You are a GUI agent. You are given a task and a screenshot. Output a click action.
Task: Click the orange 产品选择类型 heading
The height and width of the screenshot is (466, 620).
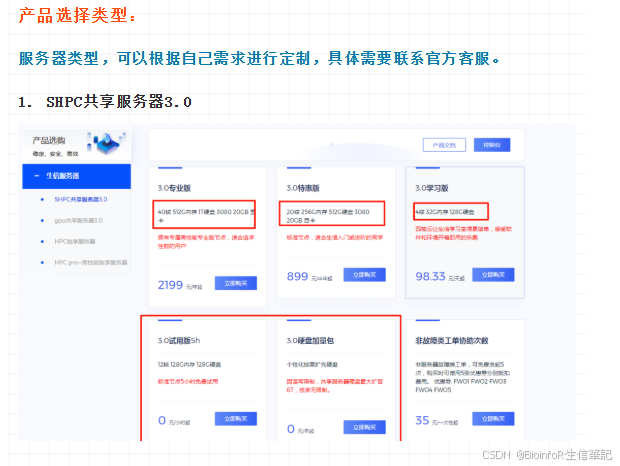(x=77, y=15)
